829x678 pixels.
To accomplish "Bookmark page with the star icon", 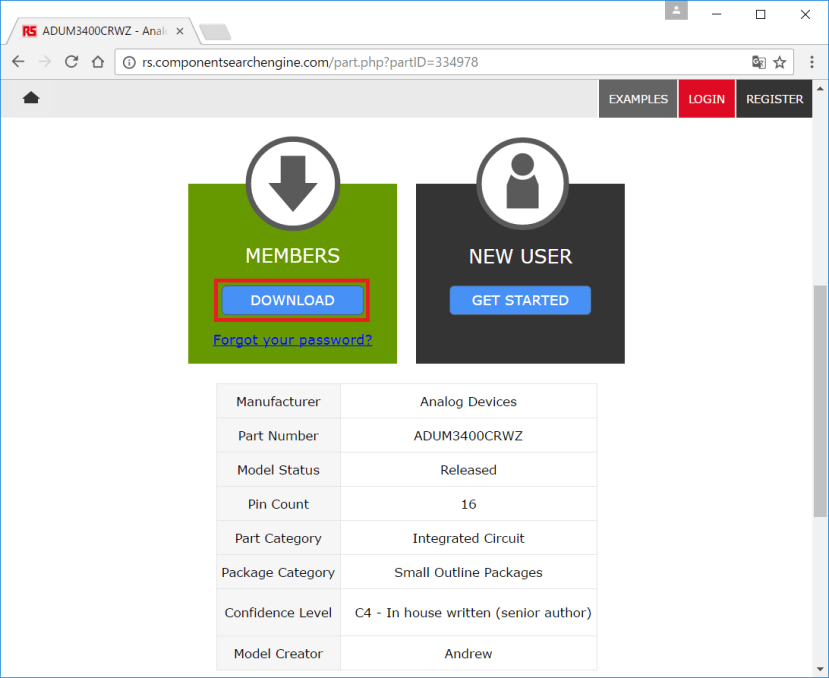I will [x=779, y=62].
